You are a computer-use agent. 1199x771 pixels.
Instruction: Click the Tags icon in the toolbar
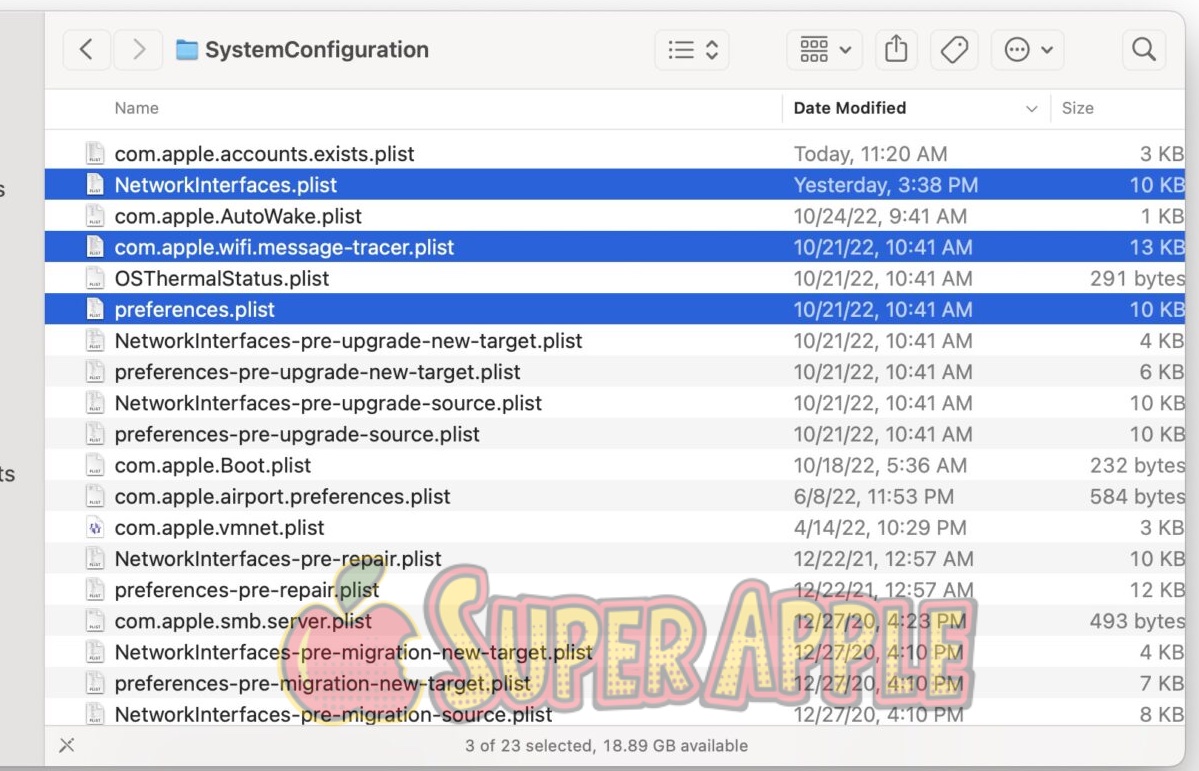click(954, 49)
